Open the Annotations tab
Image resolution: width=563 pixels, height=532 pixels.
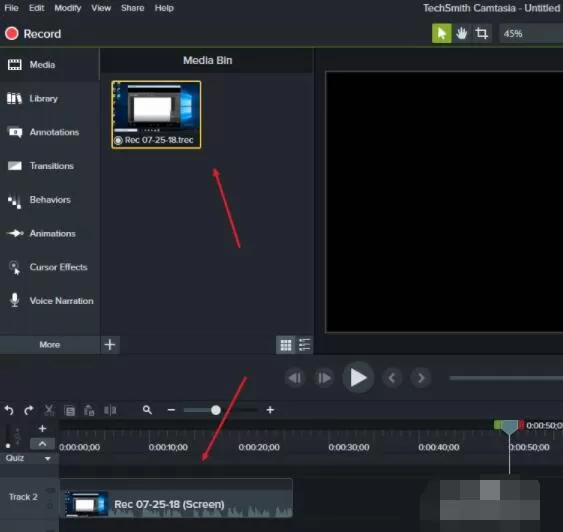point(50,132)
